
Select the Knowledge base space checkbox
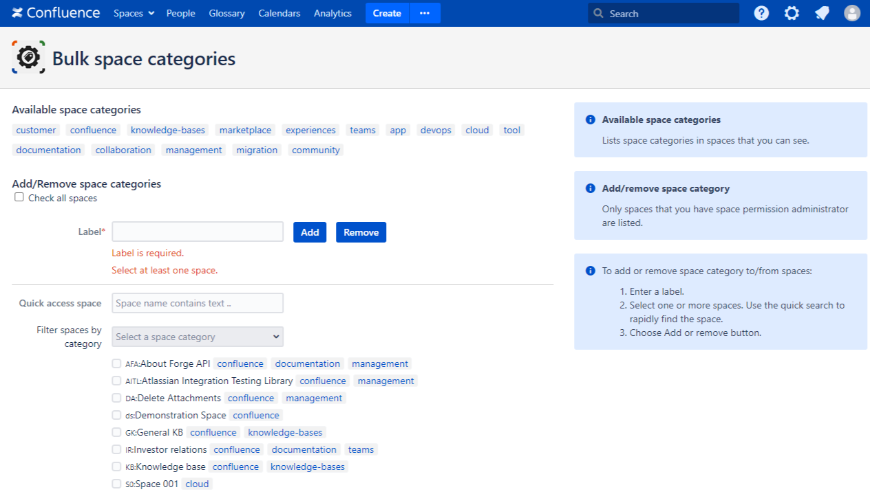pos(117,467)
